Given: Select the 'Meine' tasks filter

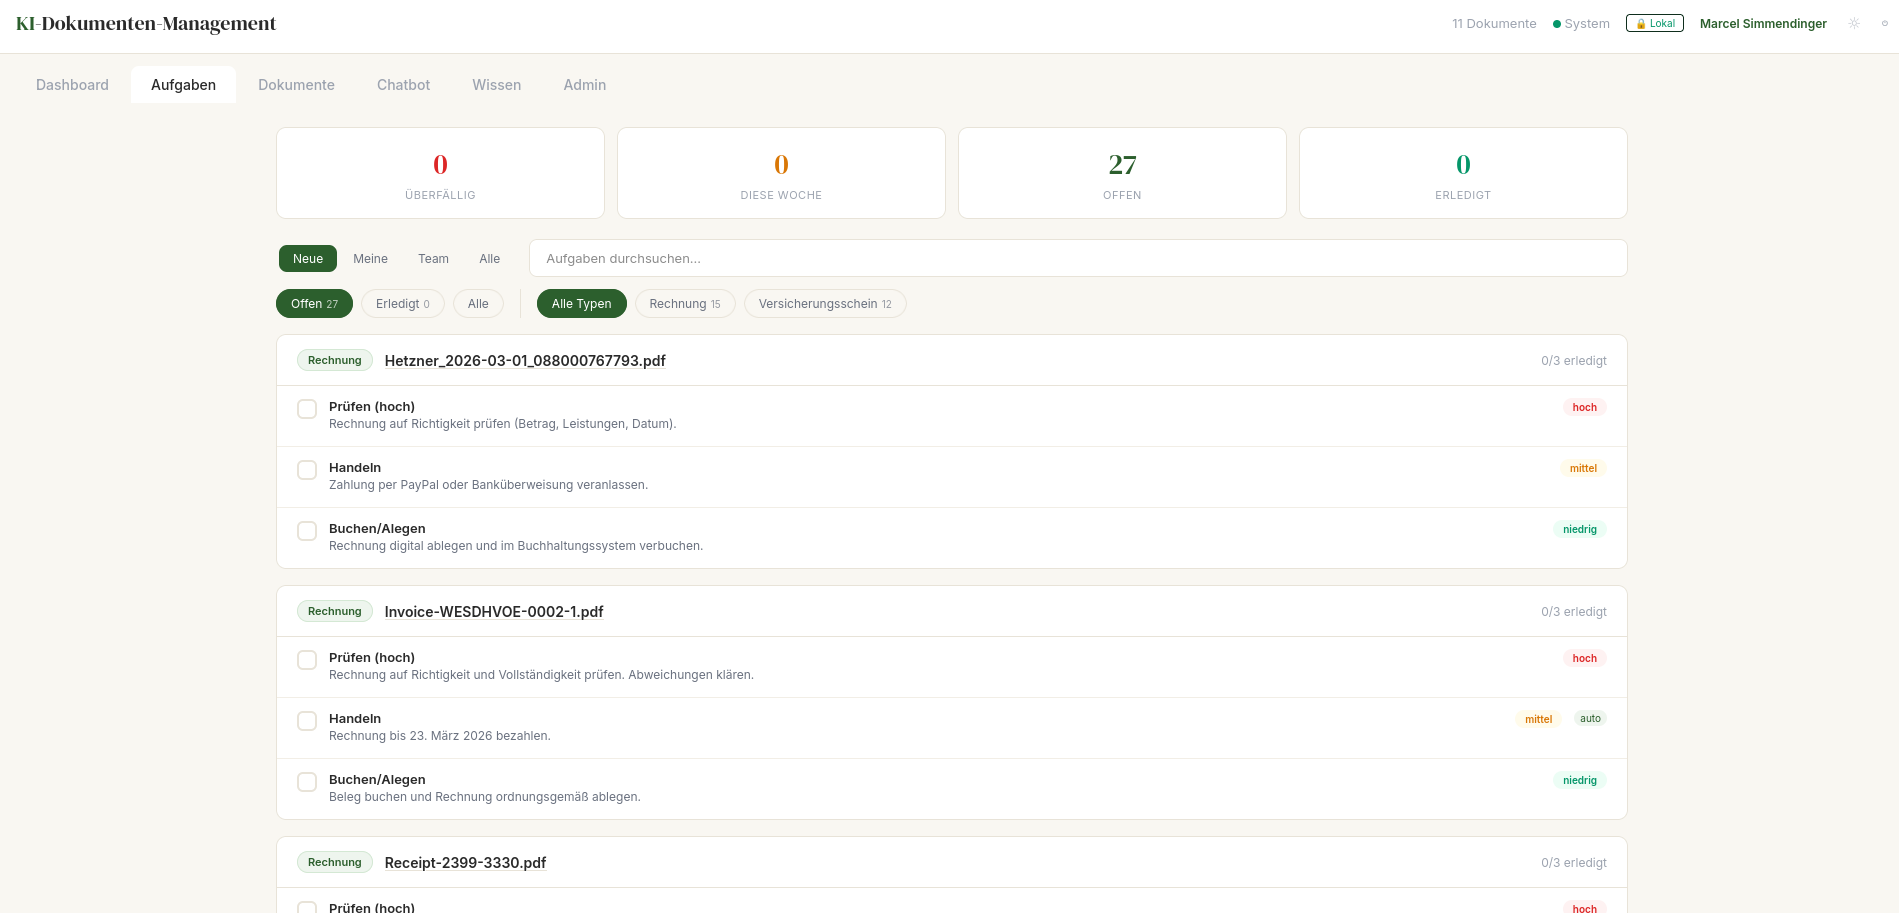Looking at the screenshot, I should [370, 259].
